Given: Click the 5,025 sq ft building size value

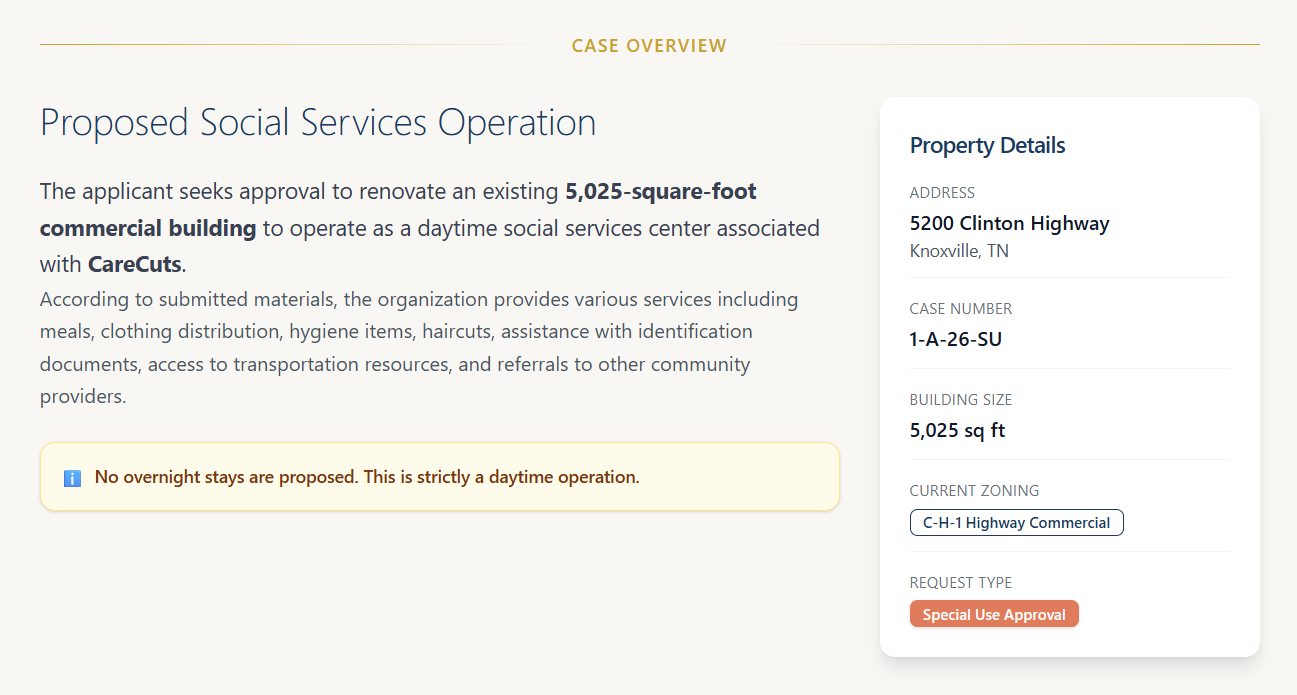Looking at the screenshot, I should click(957, 431).
